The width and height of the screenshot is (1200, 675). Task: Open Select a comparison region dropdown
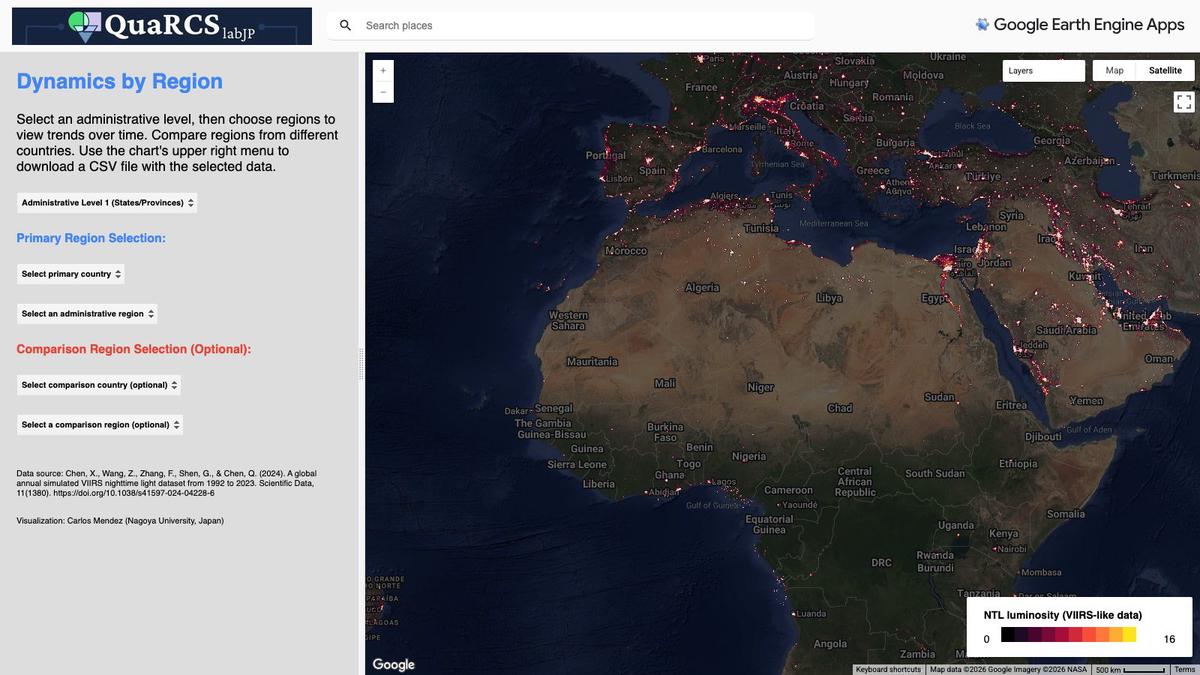point(100,425)
